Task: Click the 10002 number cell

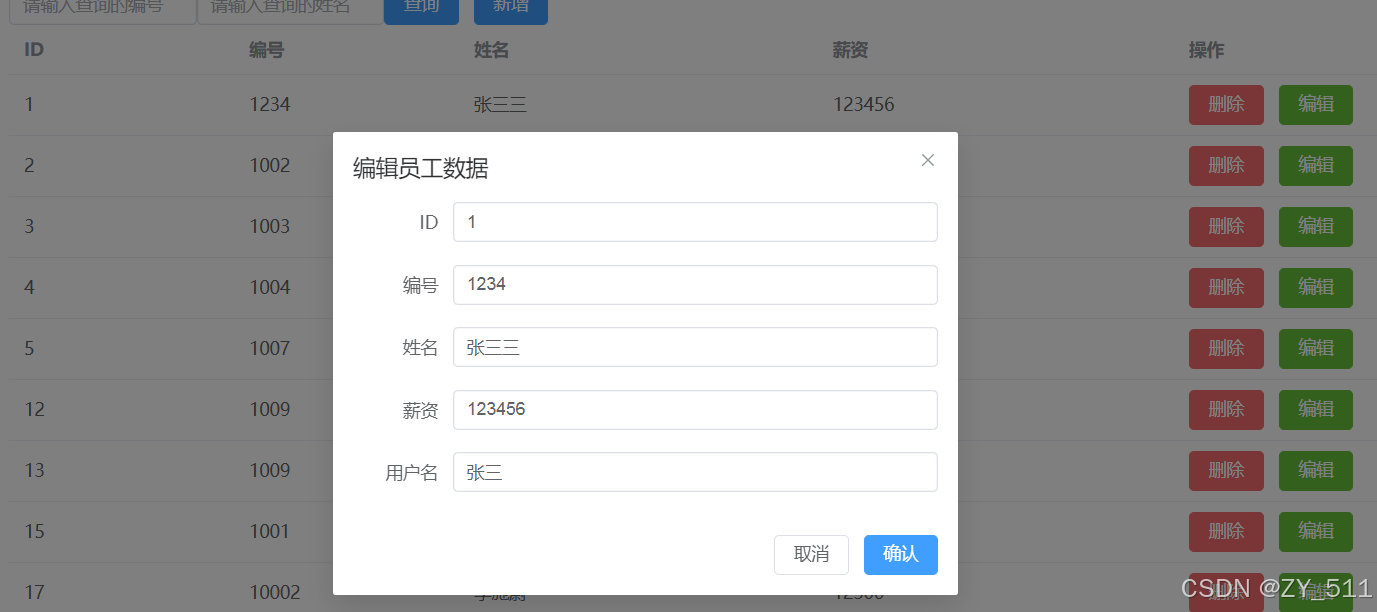Action: (275, 593)
